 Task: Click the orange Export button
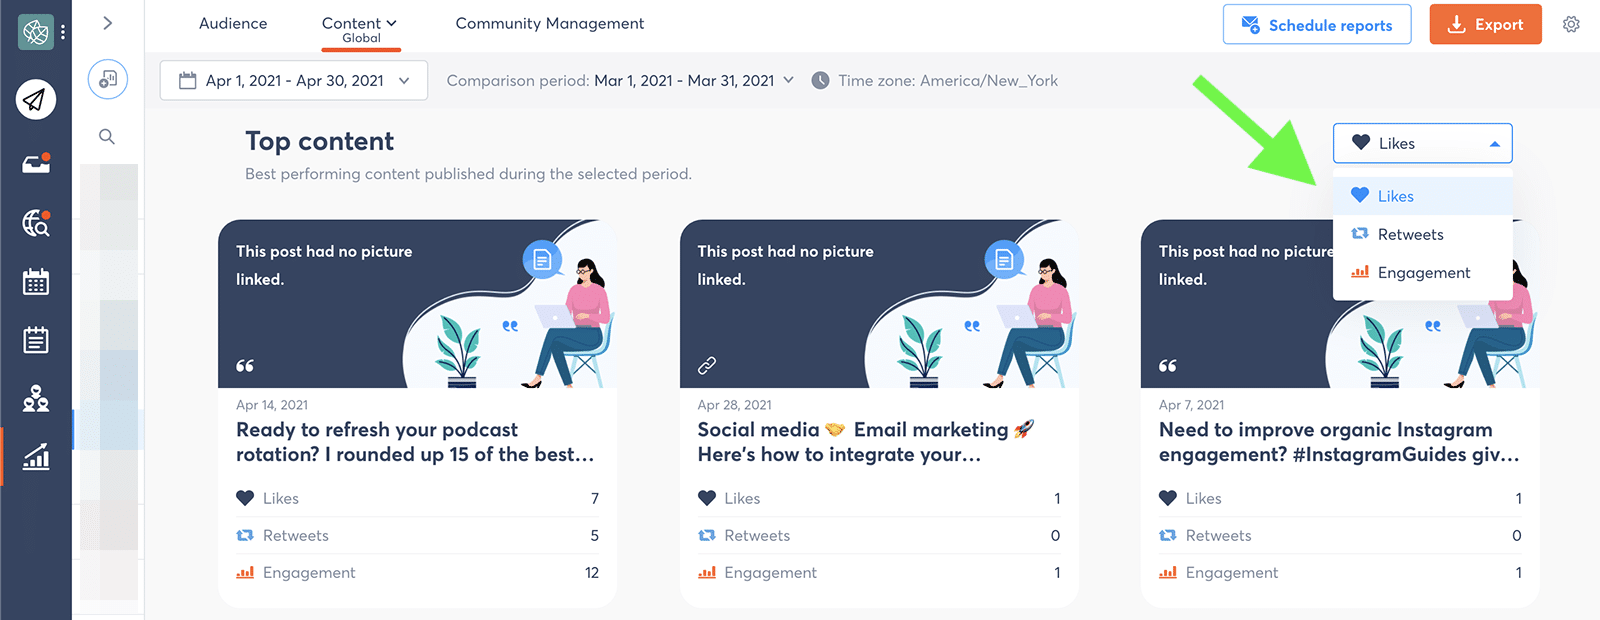[x=1485, y=24]
